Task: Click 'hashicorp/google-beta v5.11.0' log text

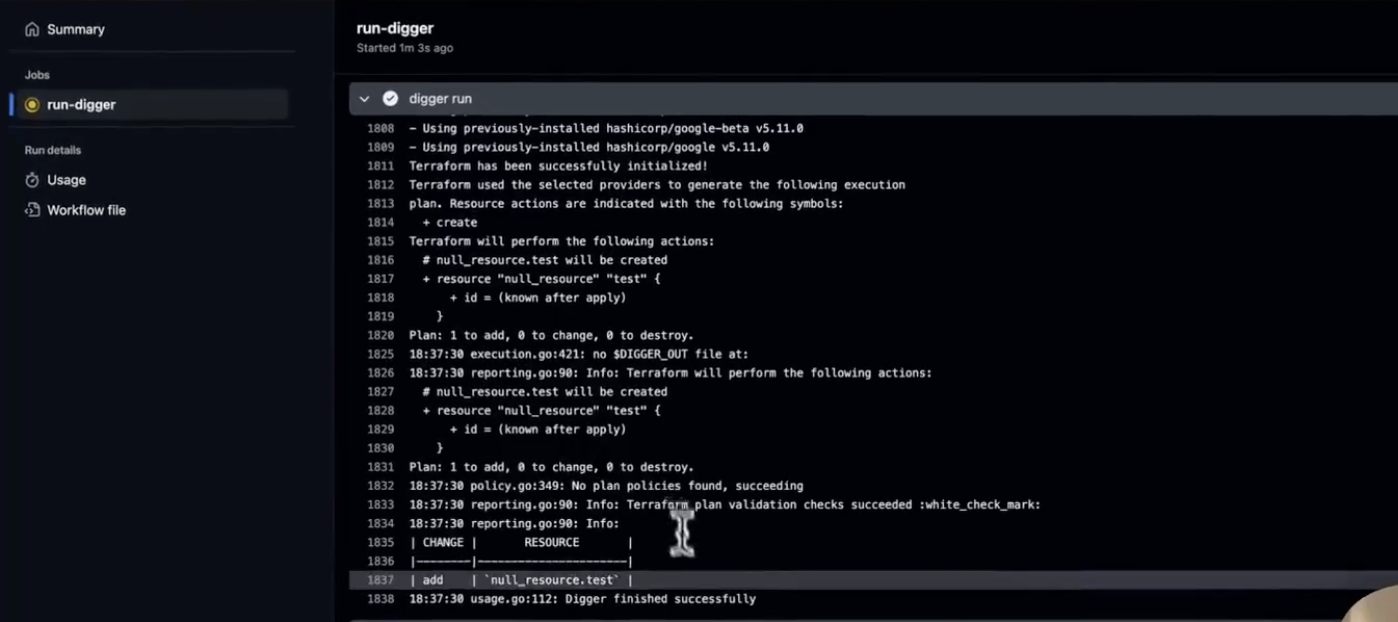Action: 705,128
